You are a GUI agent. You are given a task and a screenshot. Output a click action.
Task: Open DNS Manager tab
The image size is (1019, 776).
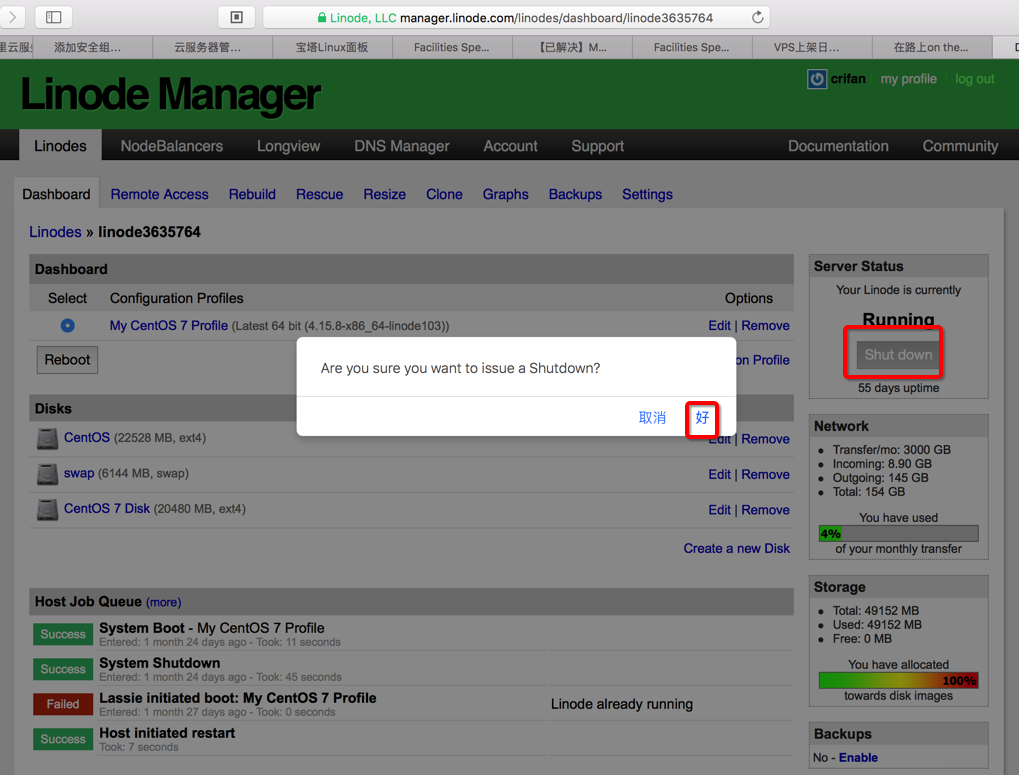click(x=402, y=146)
